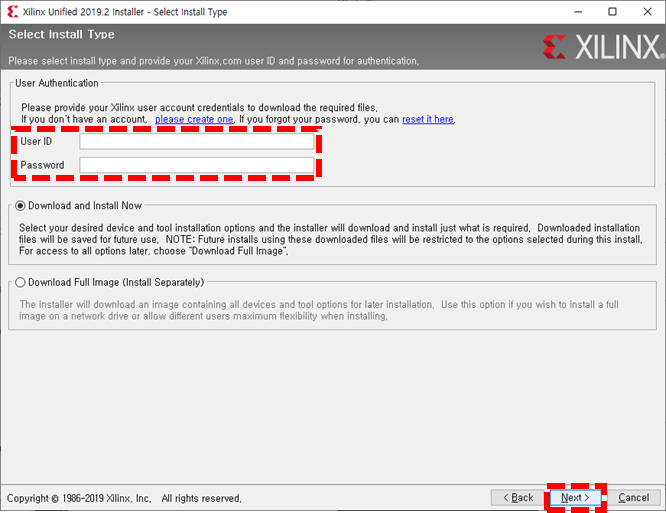The image size is (666, 513).
Task: Click the Xilinx icon in the title bar
Action: click(13, 11)
